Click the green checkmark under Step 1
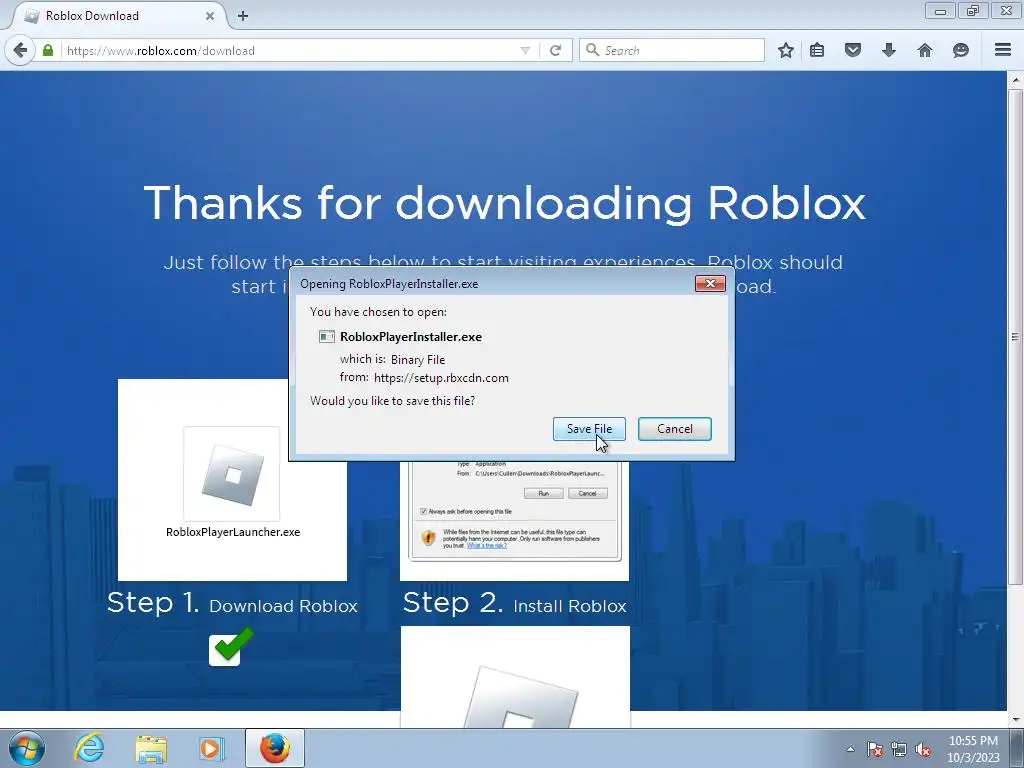Screen dimensions: 1024x768 231,646
